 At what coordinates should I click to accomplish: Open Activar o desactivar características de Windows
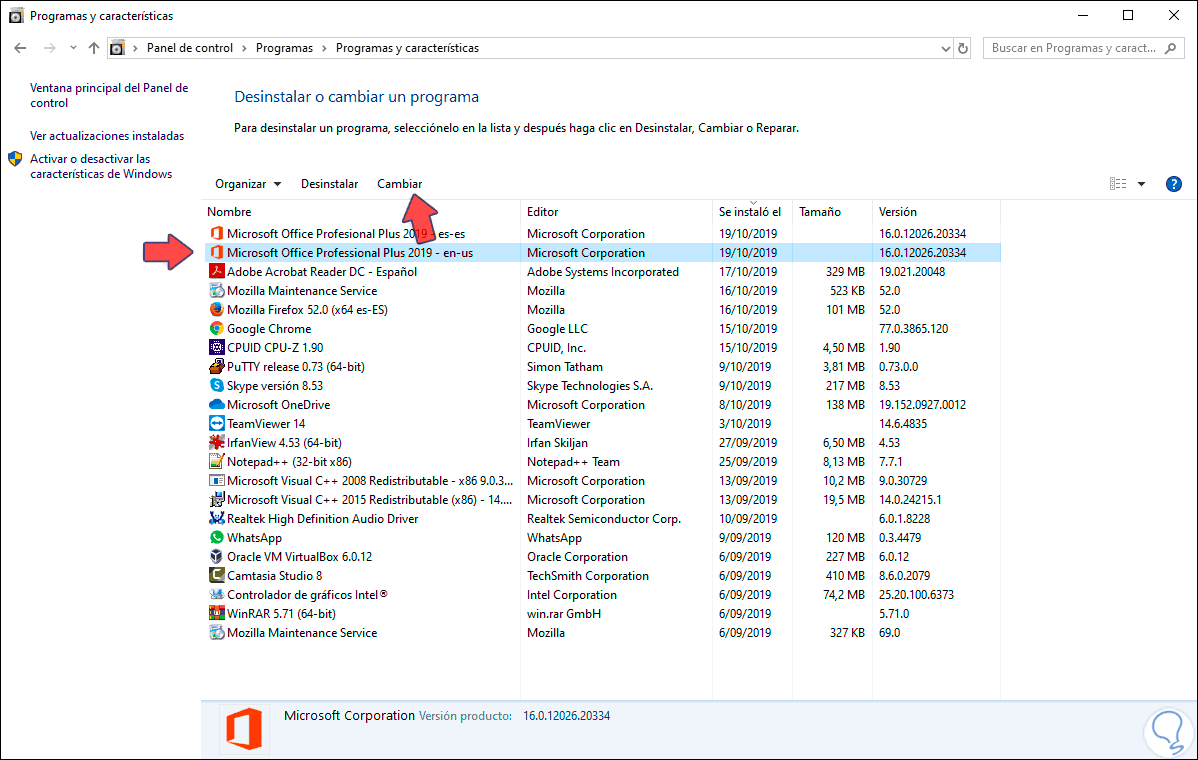[x=101, y=167]
